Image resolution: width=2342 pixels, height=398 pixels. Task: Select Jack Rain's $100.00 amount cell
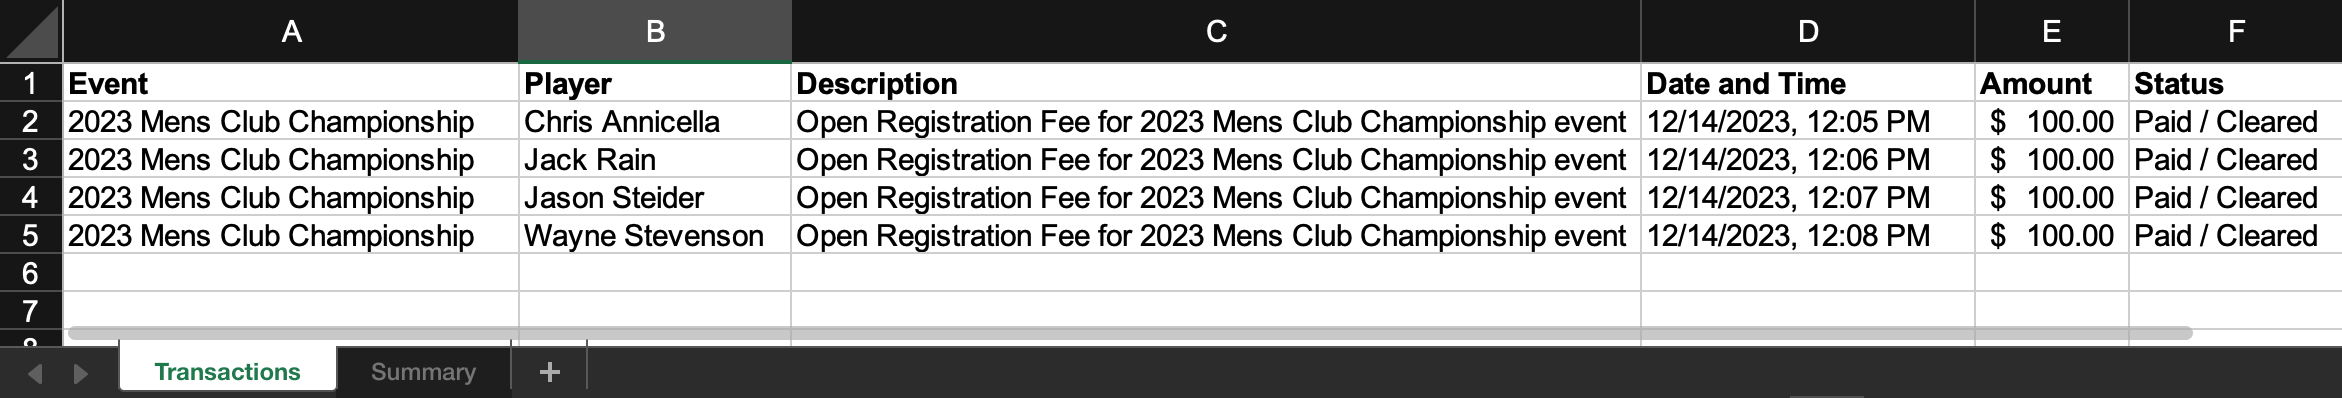pyautogui.click(x=2052, y=159)
